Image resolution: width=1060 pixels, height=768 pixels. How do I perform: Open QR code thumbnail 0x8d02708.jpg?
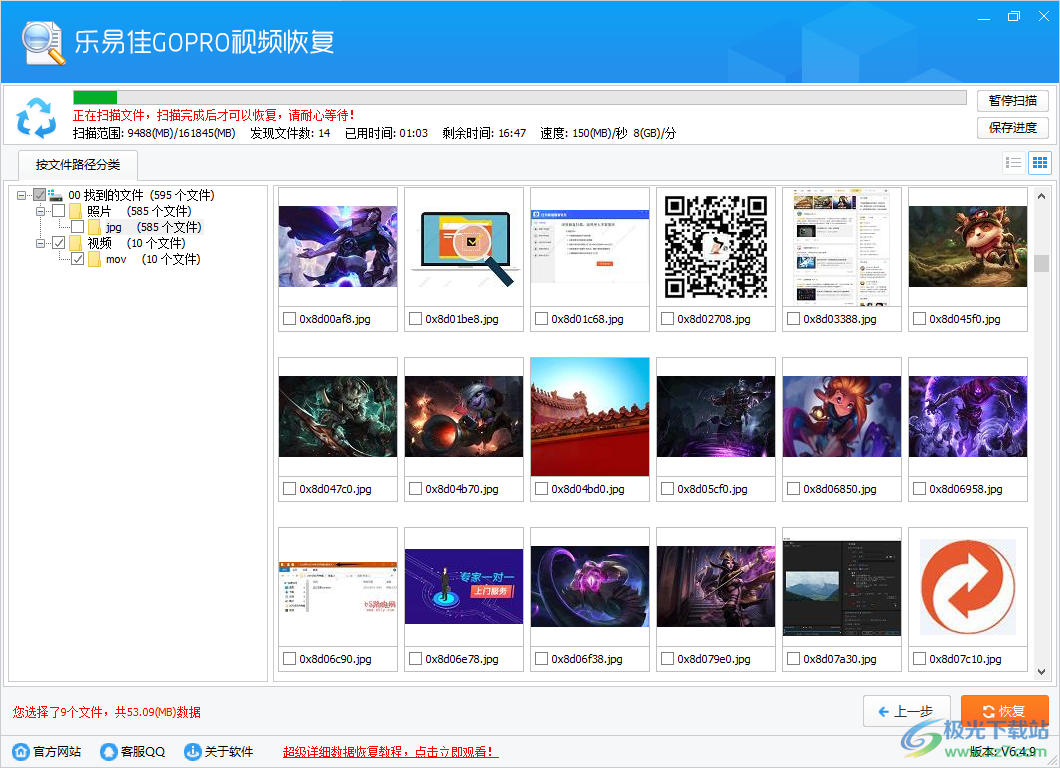(x=716, y=247)
